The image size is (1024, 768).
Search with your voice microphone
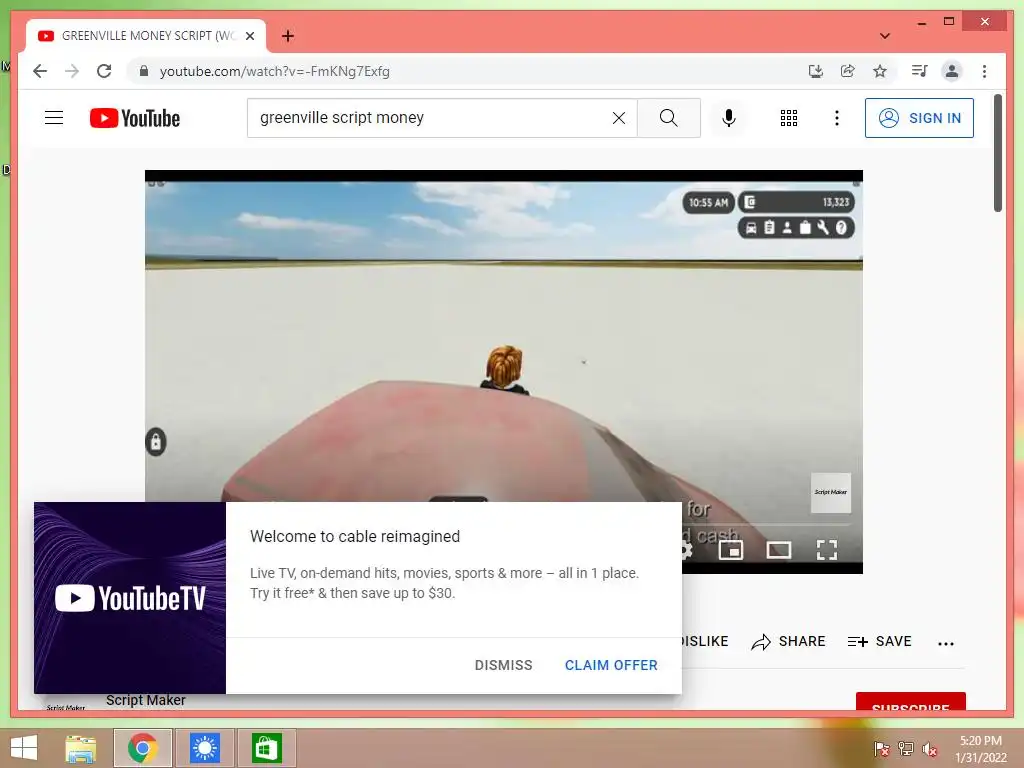pos(729,118)
